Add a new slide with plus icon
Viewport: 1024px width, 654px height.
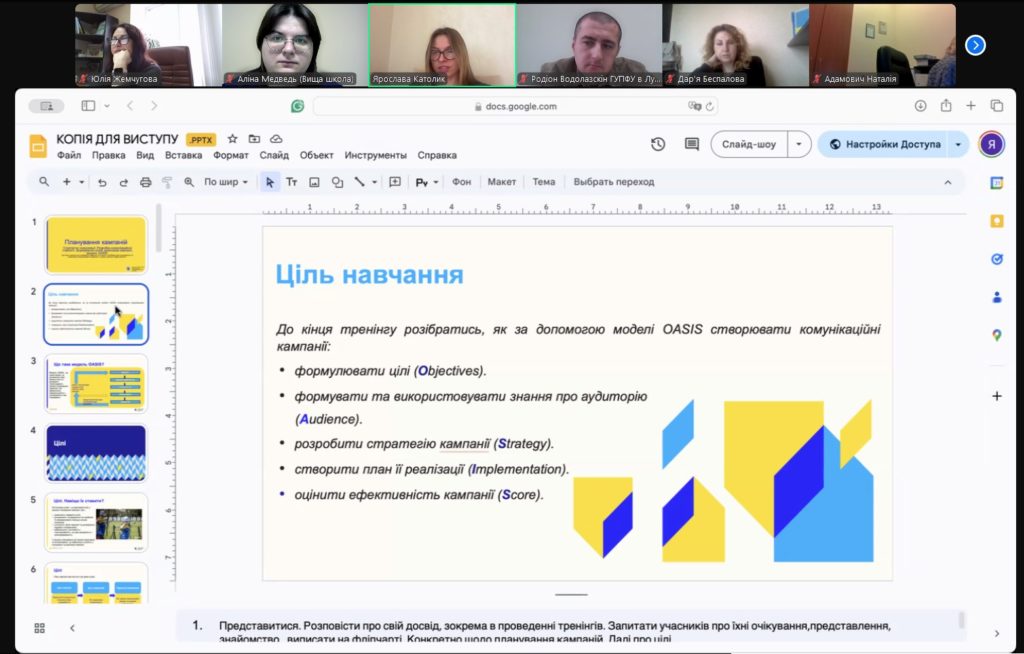[x=67, y=182]
